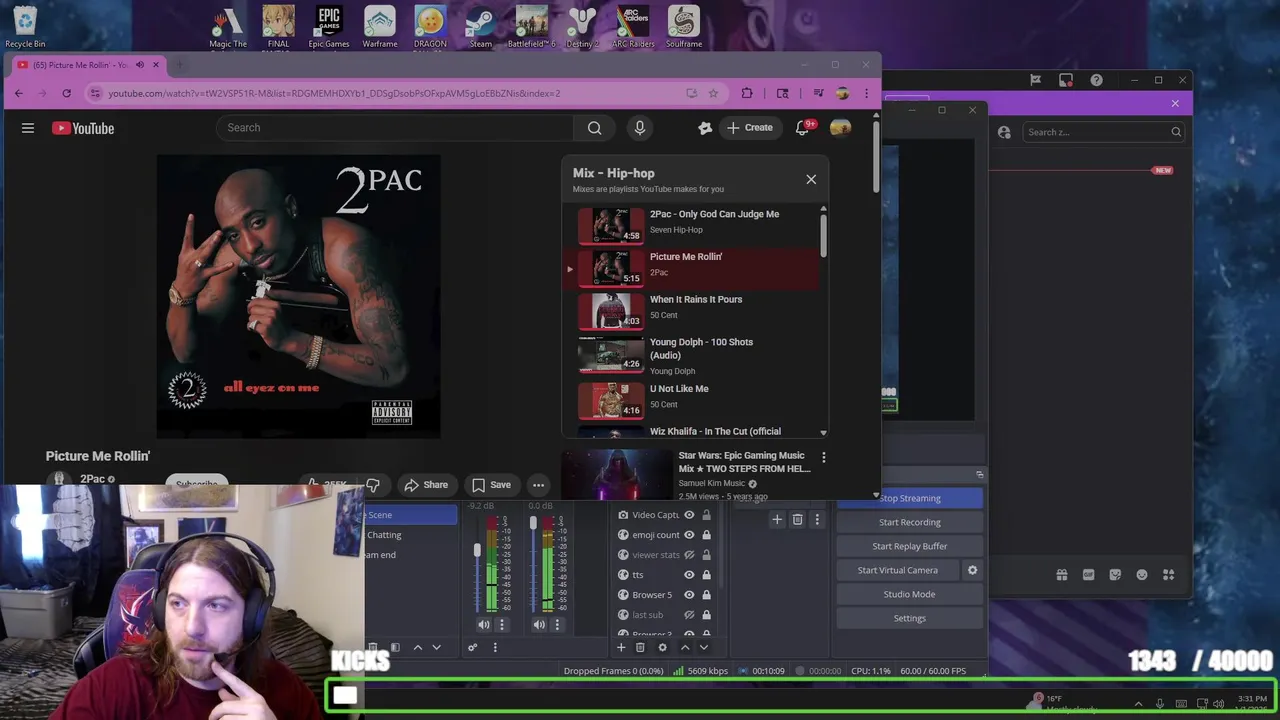Open the YouTube account avatar menu
Screen dimensions: 1280x720
pyautogui.click(x=841, y=128)
